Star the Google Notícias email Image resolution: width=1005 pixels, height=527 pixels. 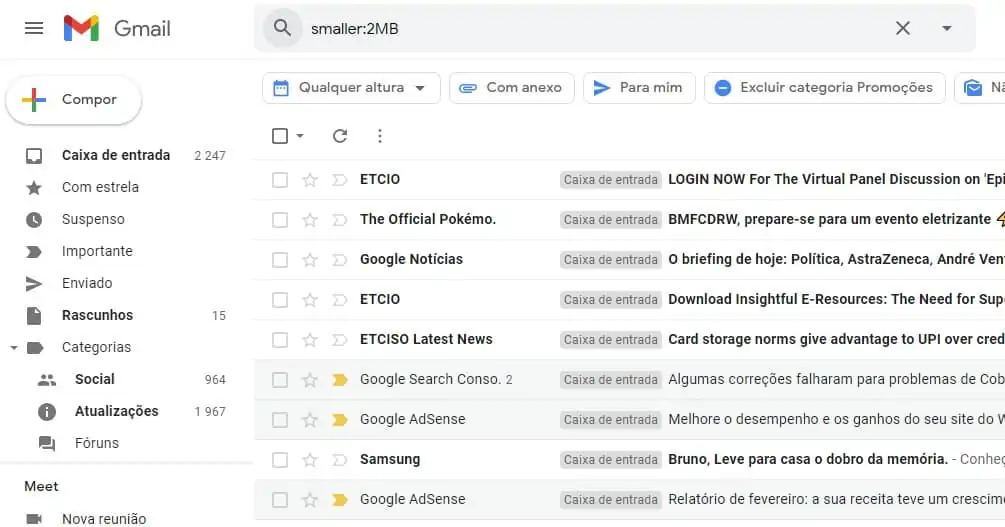click(x=310, y=260)
